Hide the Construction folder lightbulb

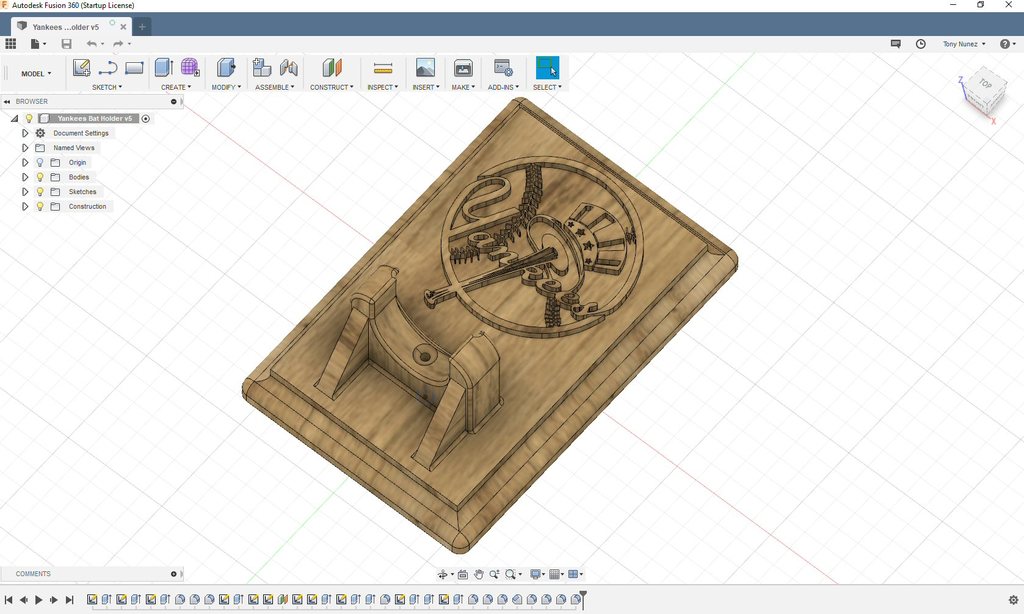tap(40, 206)
